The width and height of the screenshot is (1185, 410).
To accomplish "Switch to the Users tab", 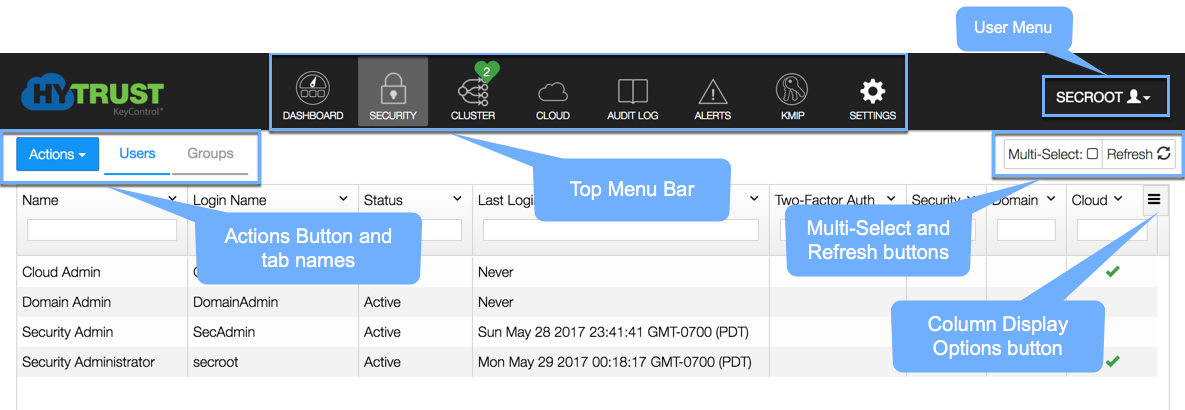I will pyautogui.click(x=138, y=154).
